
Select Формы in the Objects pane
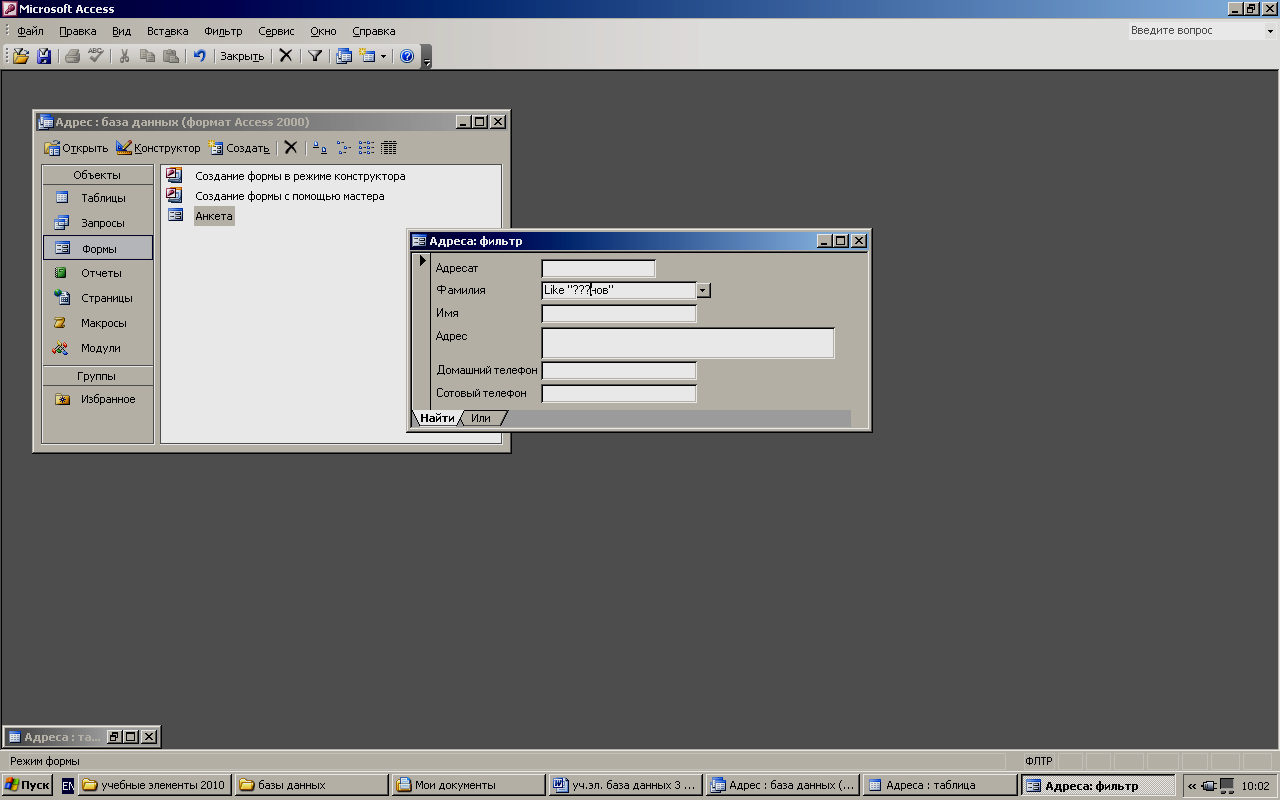tap(98, 248)
